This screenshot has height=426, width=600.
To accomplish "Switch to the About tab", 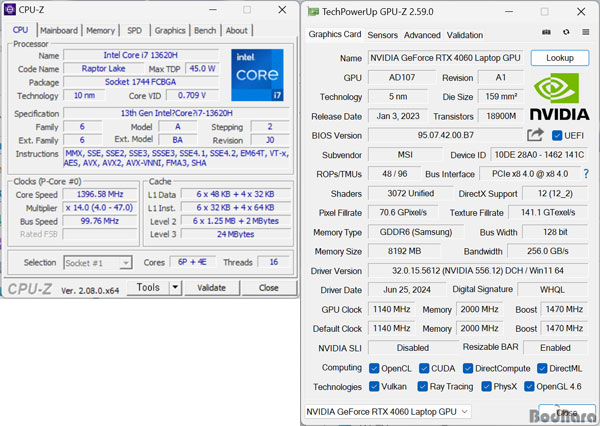I will point(236,31).
